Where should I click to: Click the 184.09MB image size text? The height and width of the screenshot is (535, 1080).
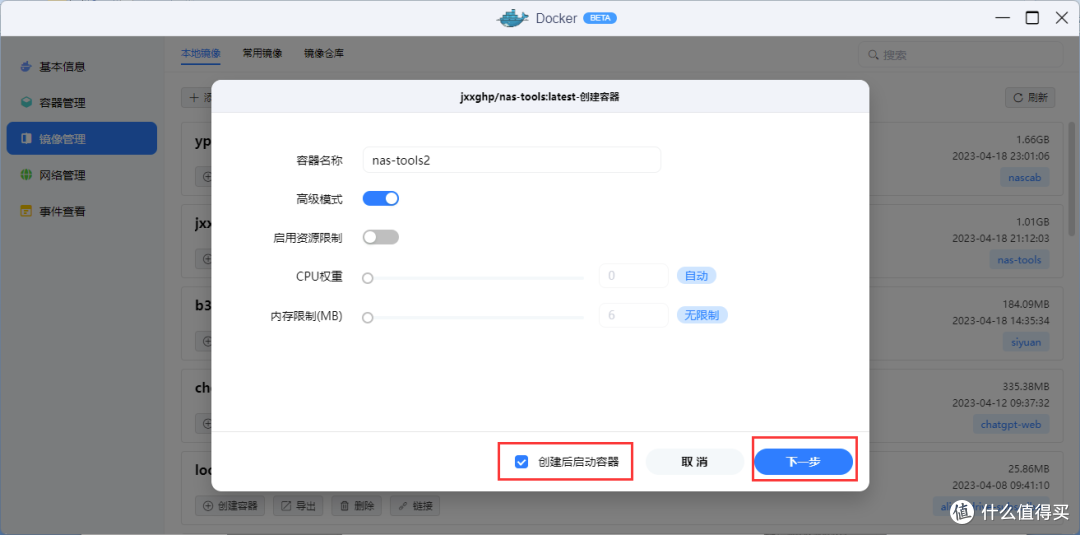1026,304
